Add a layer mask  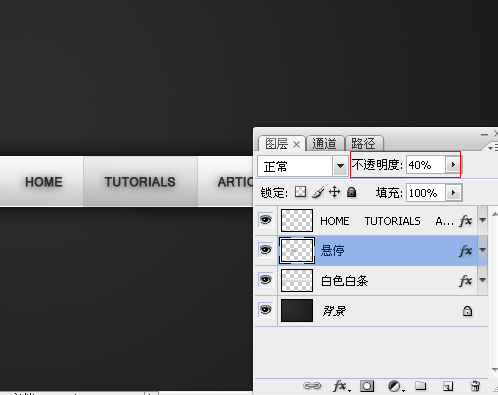pyautogui.click(x=367, y=386)
